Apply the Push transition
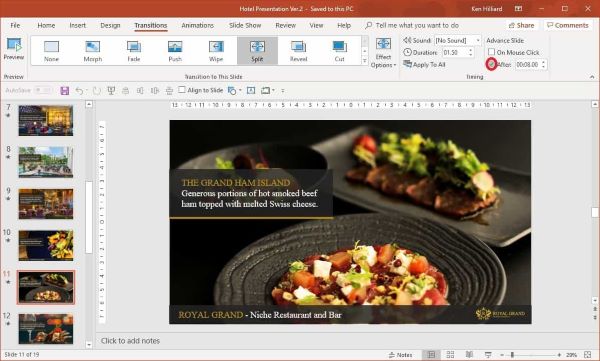 point(175,51)
